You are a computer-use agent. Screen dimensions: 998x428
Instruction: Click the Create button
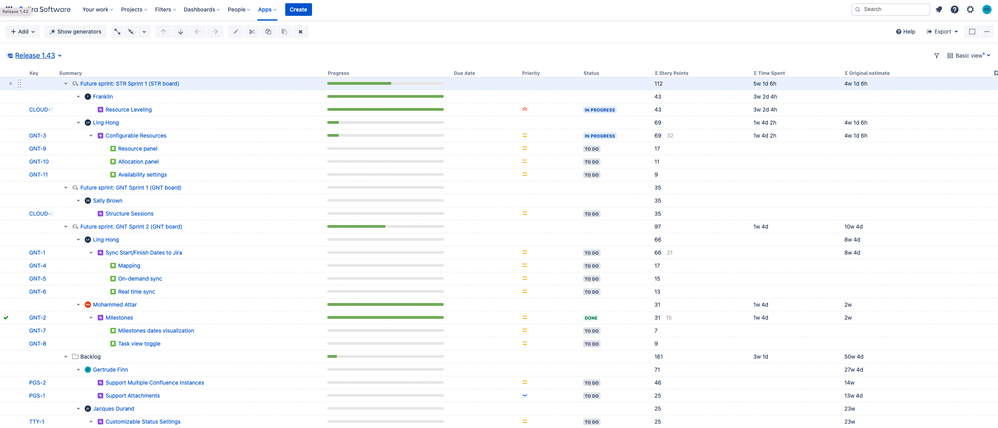(299, 10)
